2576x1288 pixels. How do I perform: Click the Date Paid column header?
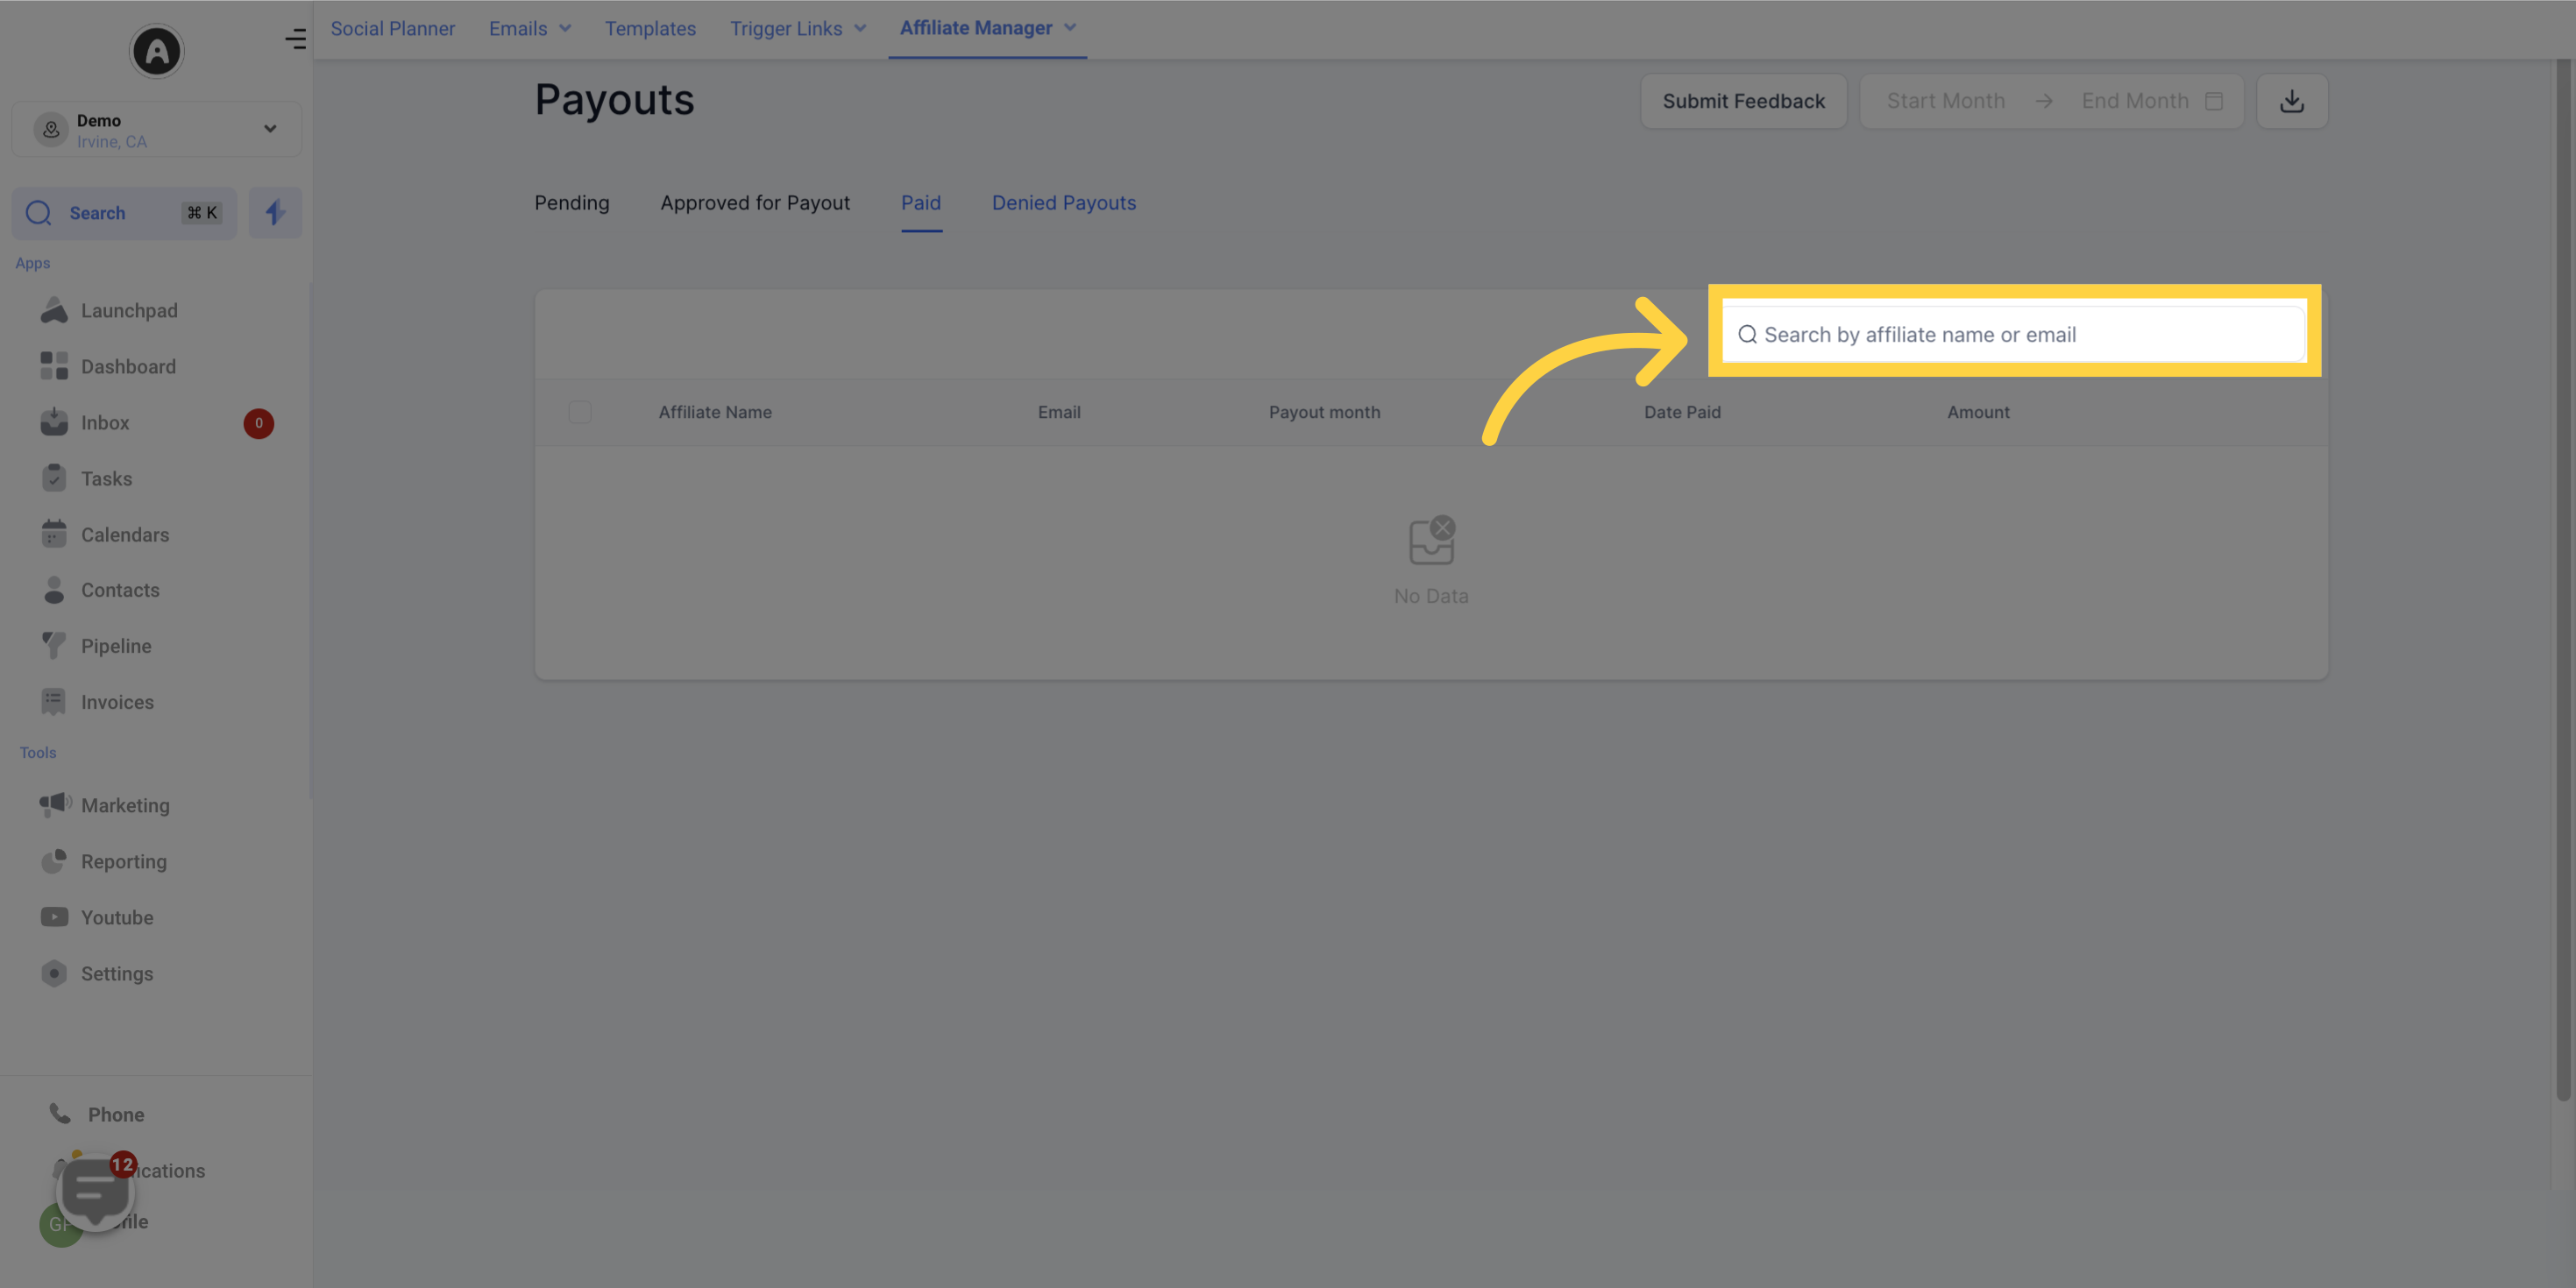1682,412
